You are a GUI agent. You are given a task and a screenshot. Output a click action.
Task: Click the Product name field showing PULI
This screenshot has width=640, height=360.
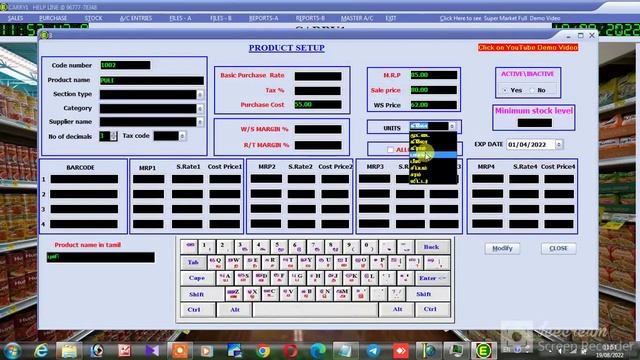point(151,80)
